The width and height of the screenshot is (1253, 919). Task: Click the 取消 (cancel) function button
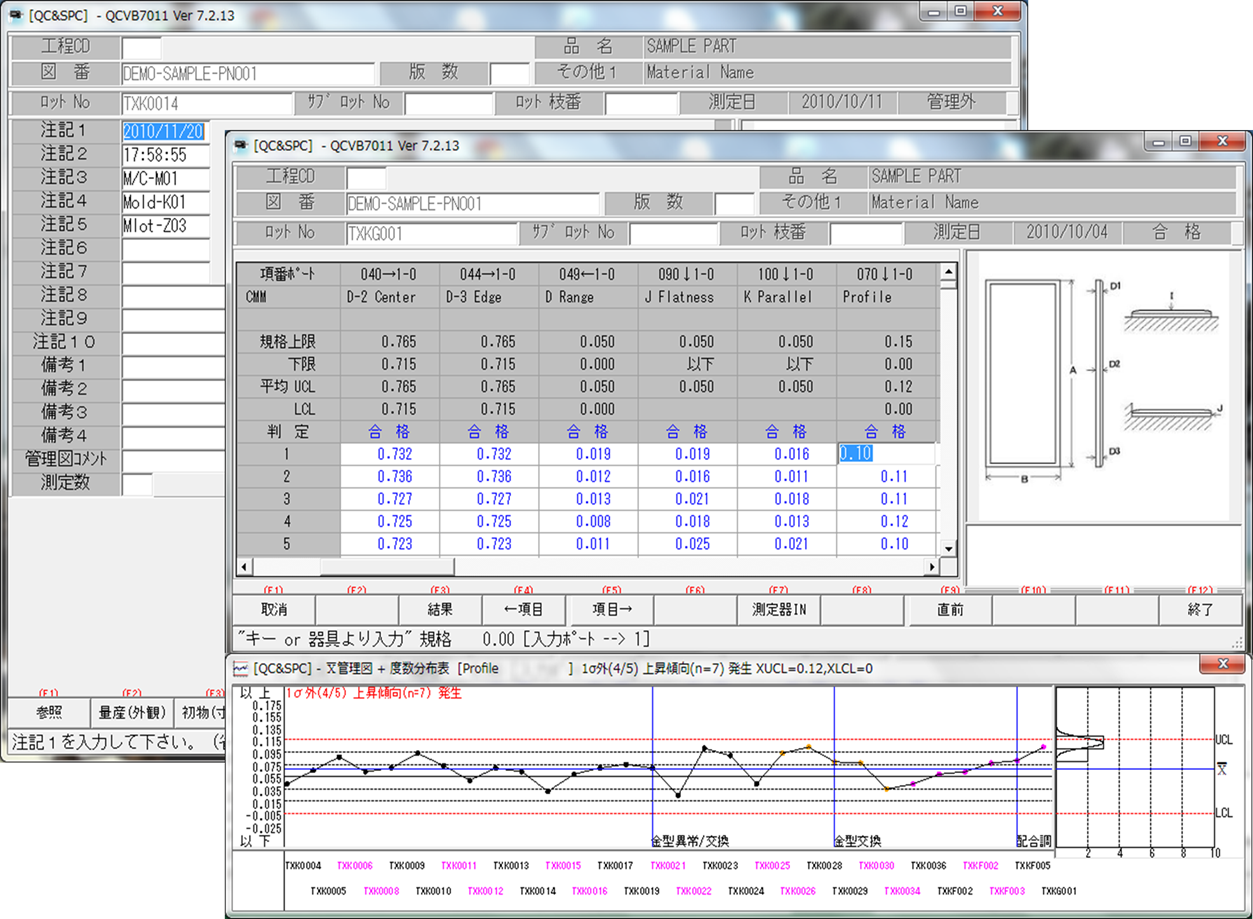tap(274, 609)
